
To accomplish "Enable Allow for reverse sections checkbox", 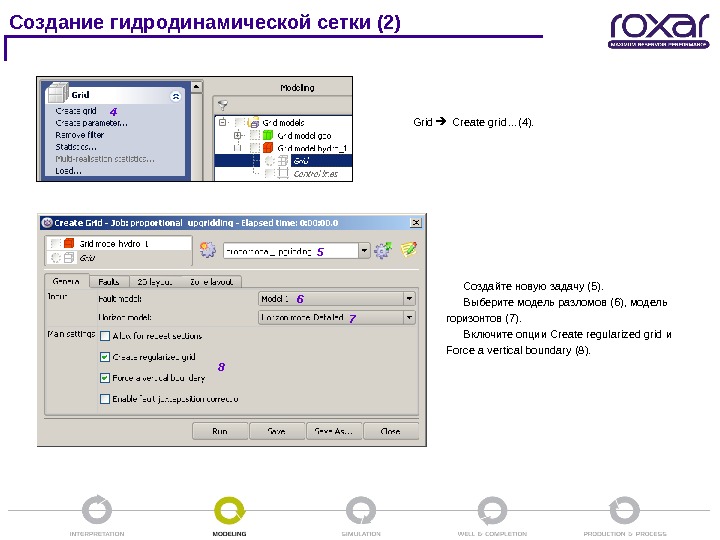I will click(x=105, y=336).
